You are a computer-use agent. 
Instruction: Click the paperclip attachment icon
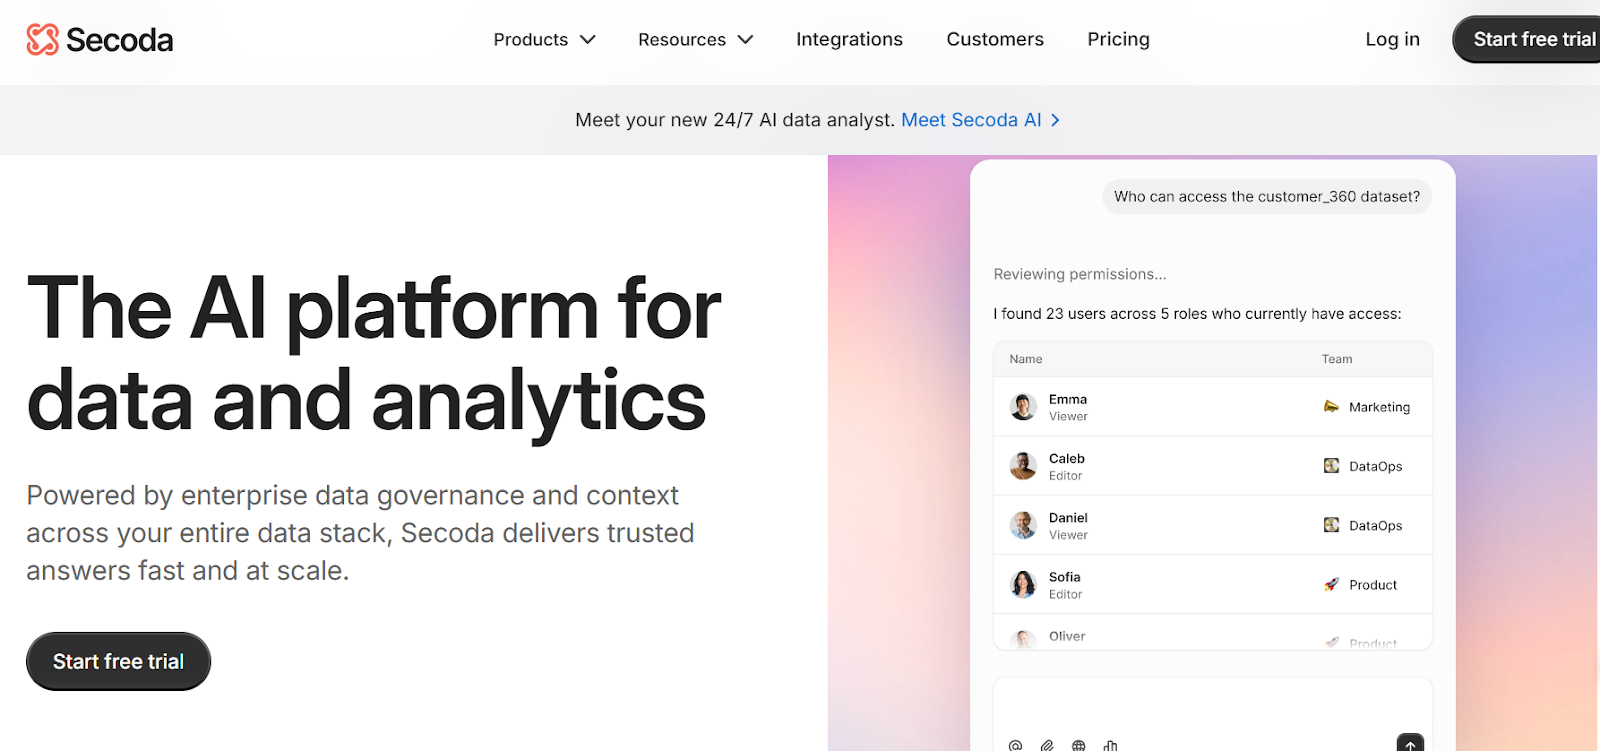point(1047,744)
